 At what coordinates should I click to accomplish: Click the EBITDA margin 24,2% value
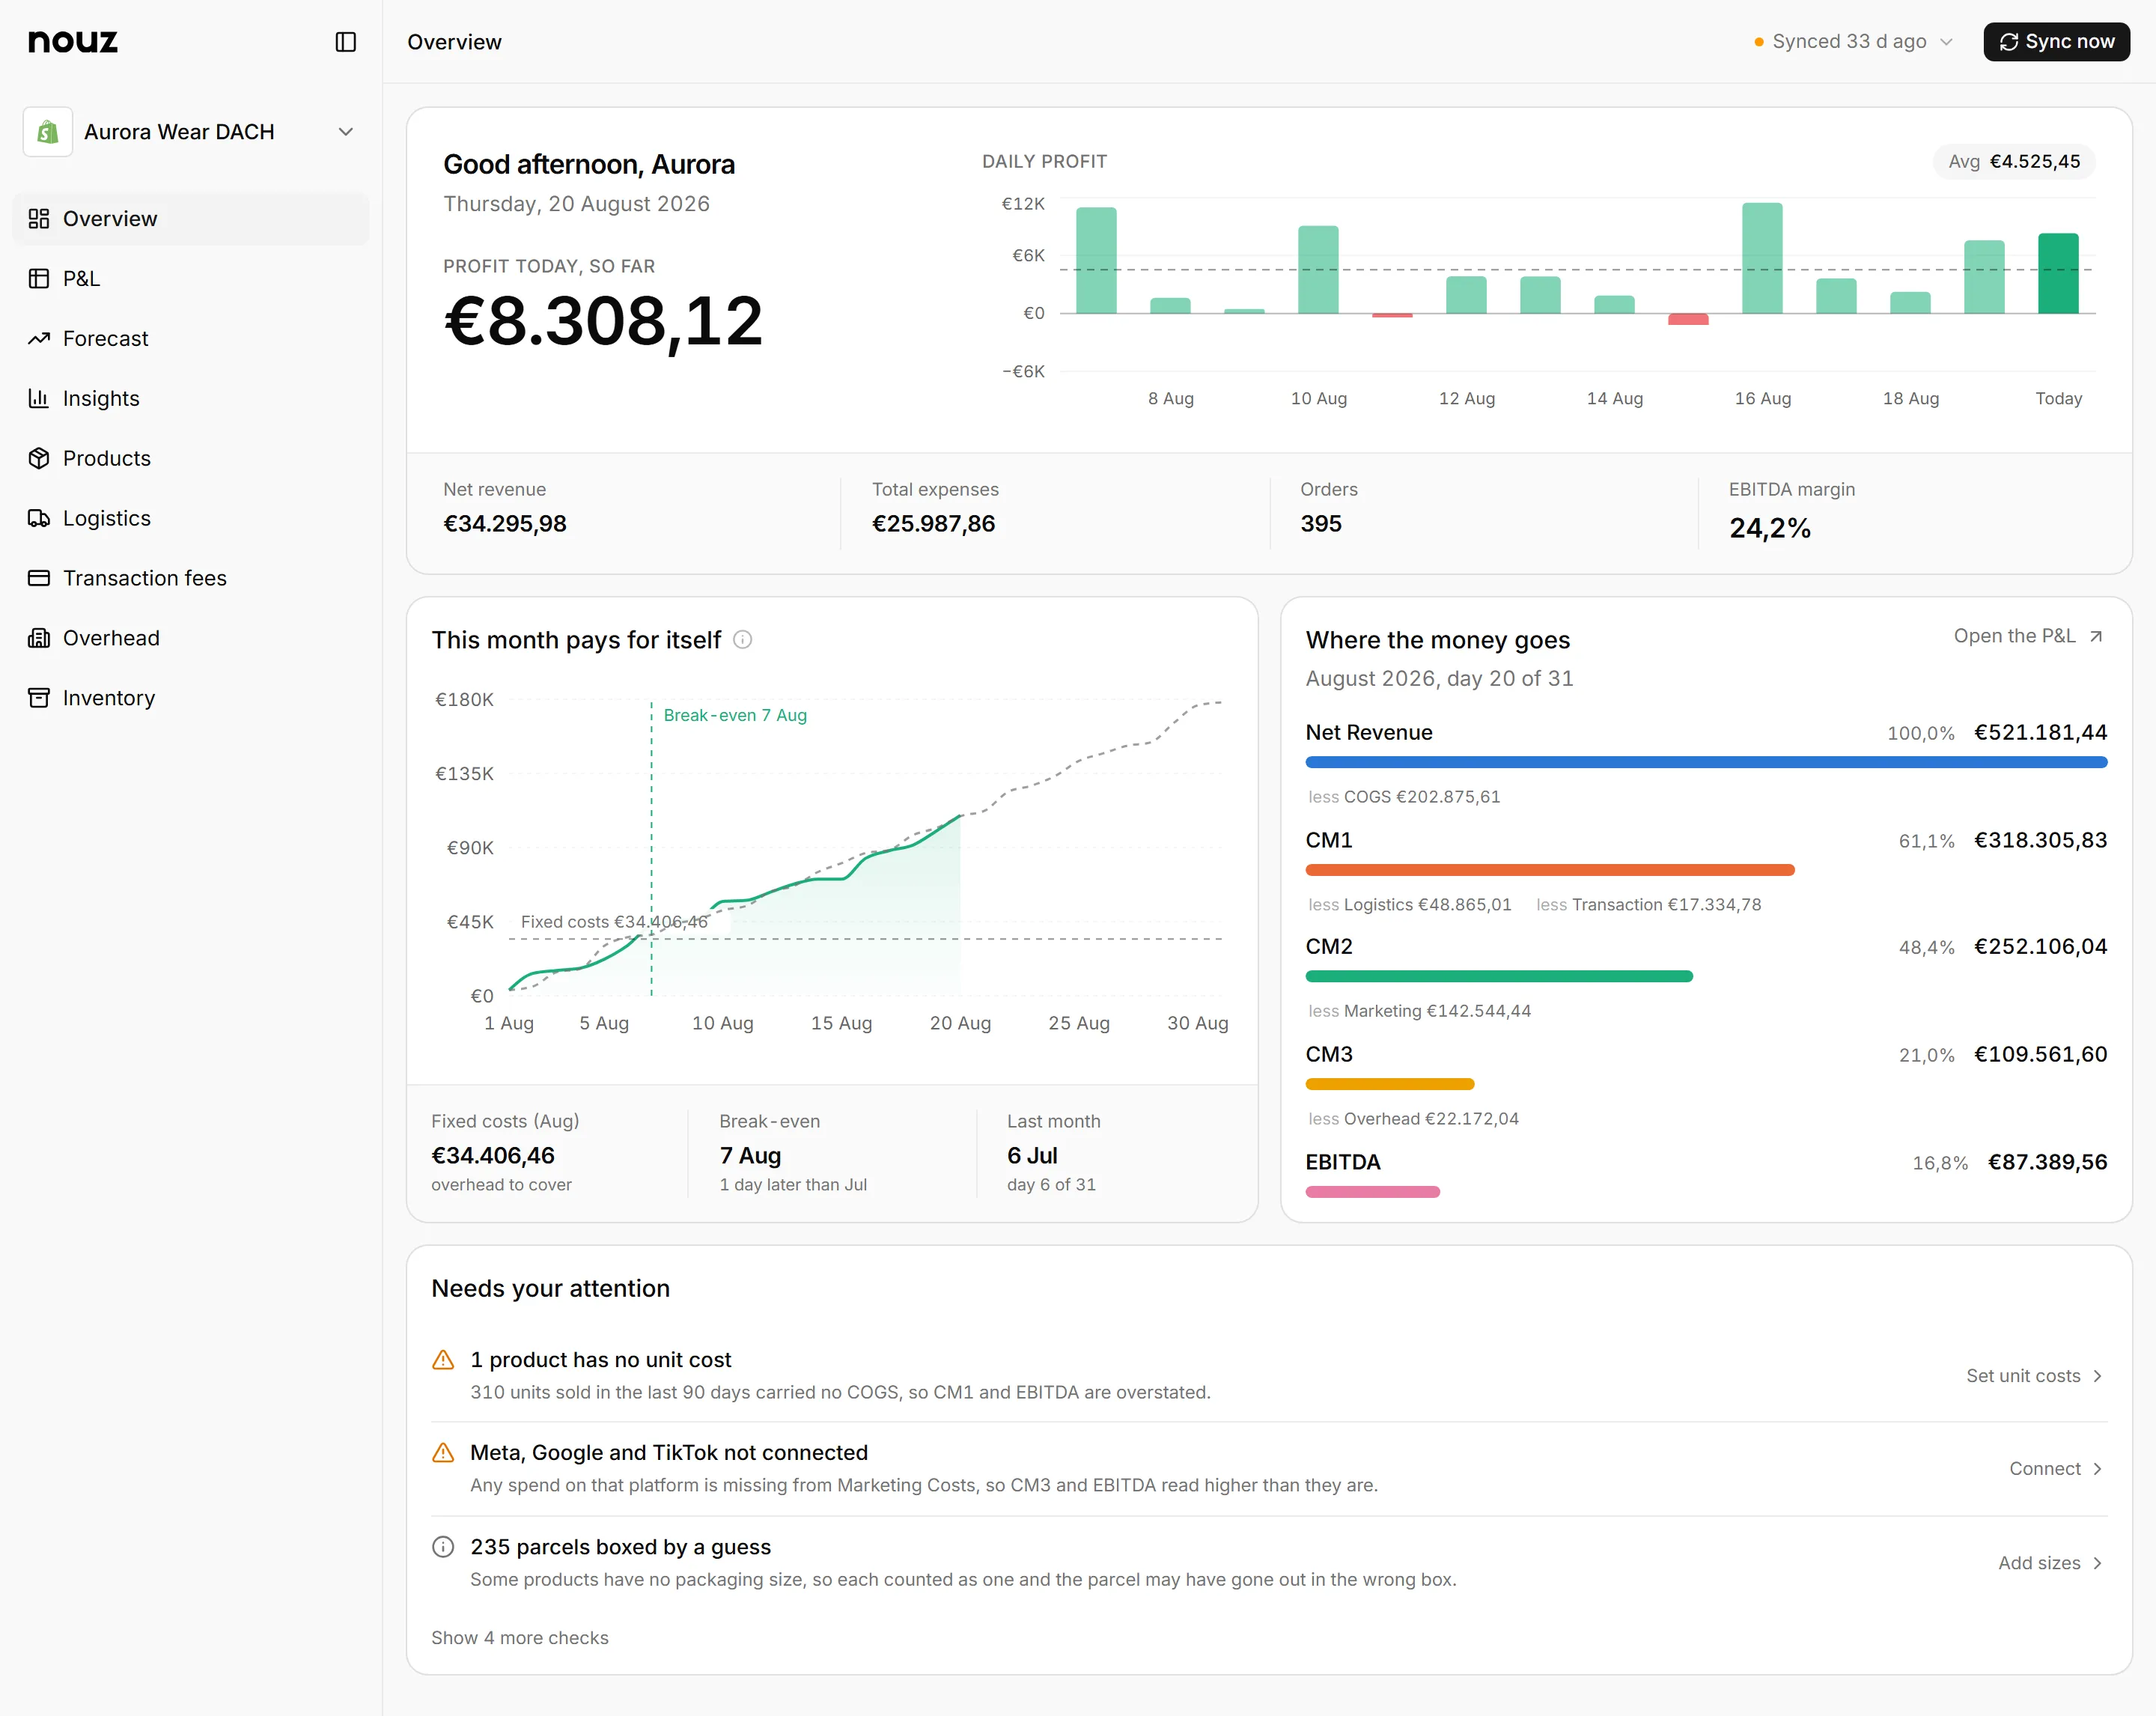pyautogui.click(x=1770, y=528)
